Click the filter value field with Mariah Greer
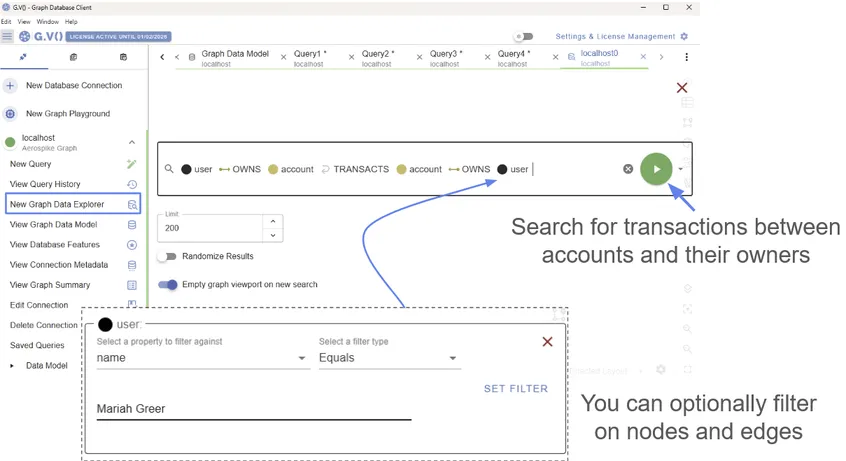Viewport: 846px width, 461px height. coord(254,409)
